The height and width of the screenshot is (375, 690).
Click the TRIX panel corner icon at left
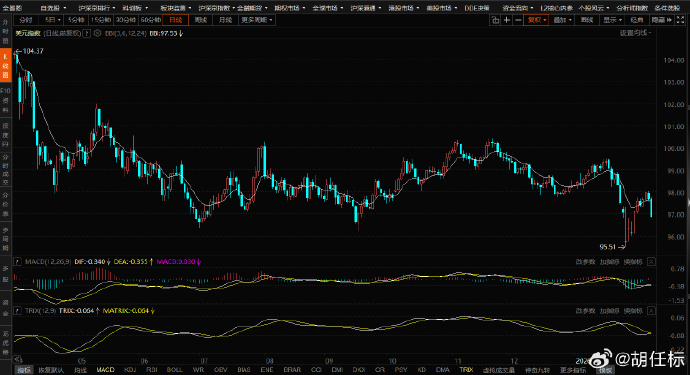point(17,311)
